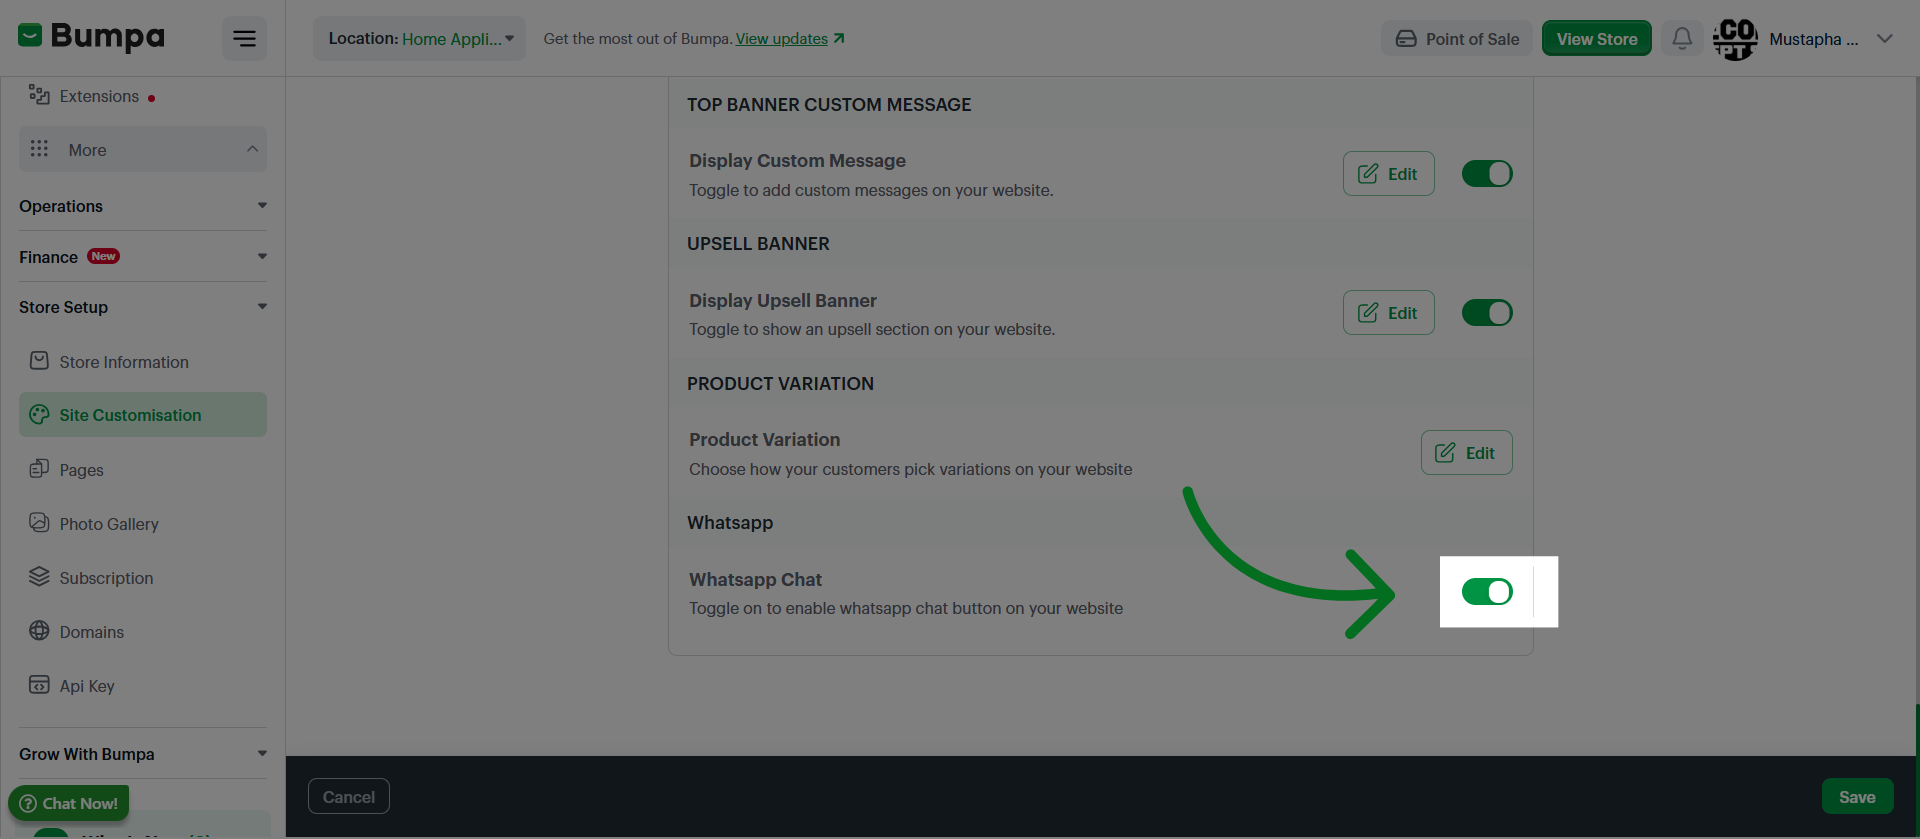Screen dimensions: 1920x839
Task: Go to Pages in Store Setup
Action: 143,470
